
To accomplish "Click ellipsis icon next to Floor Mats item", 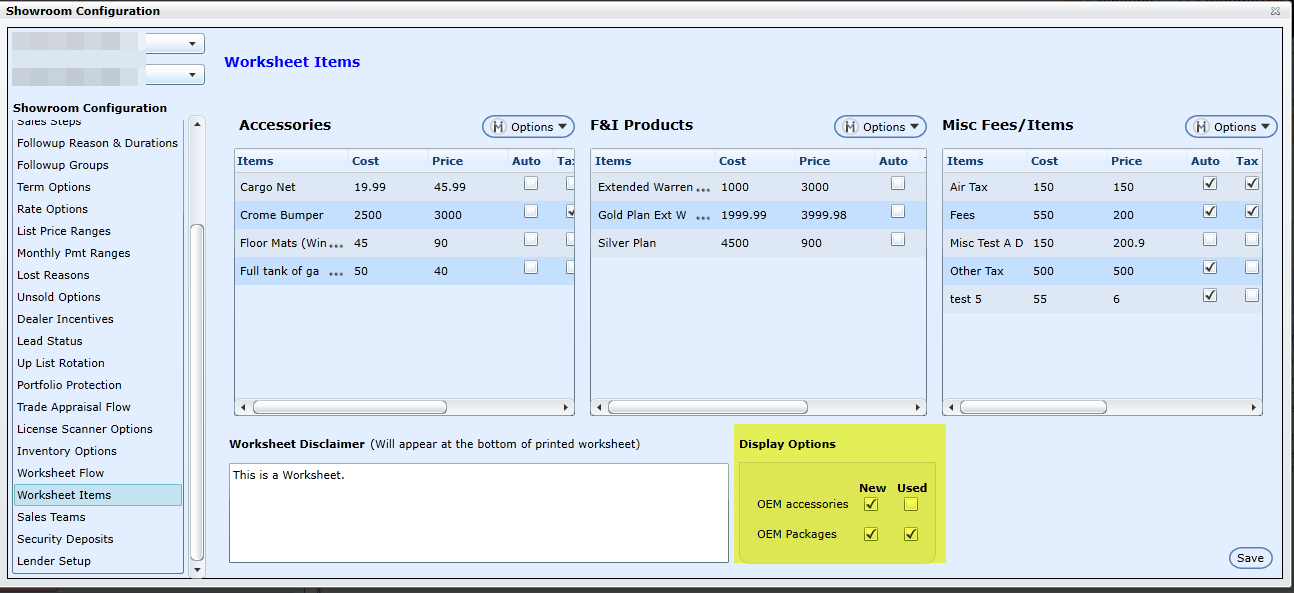I will 336,244.
